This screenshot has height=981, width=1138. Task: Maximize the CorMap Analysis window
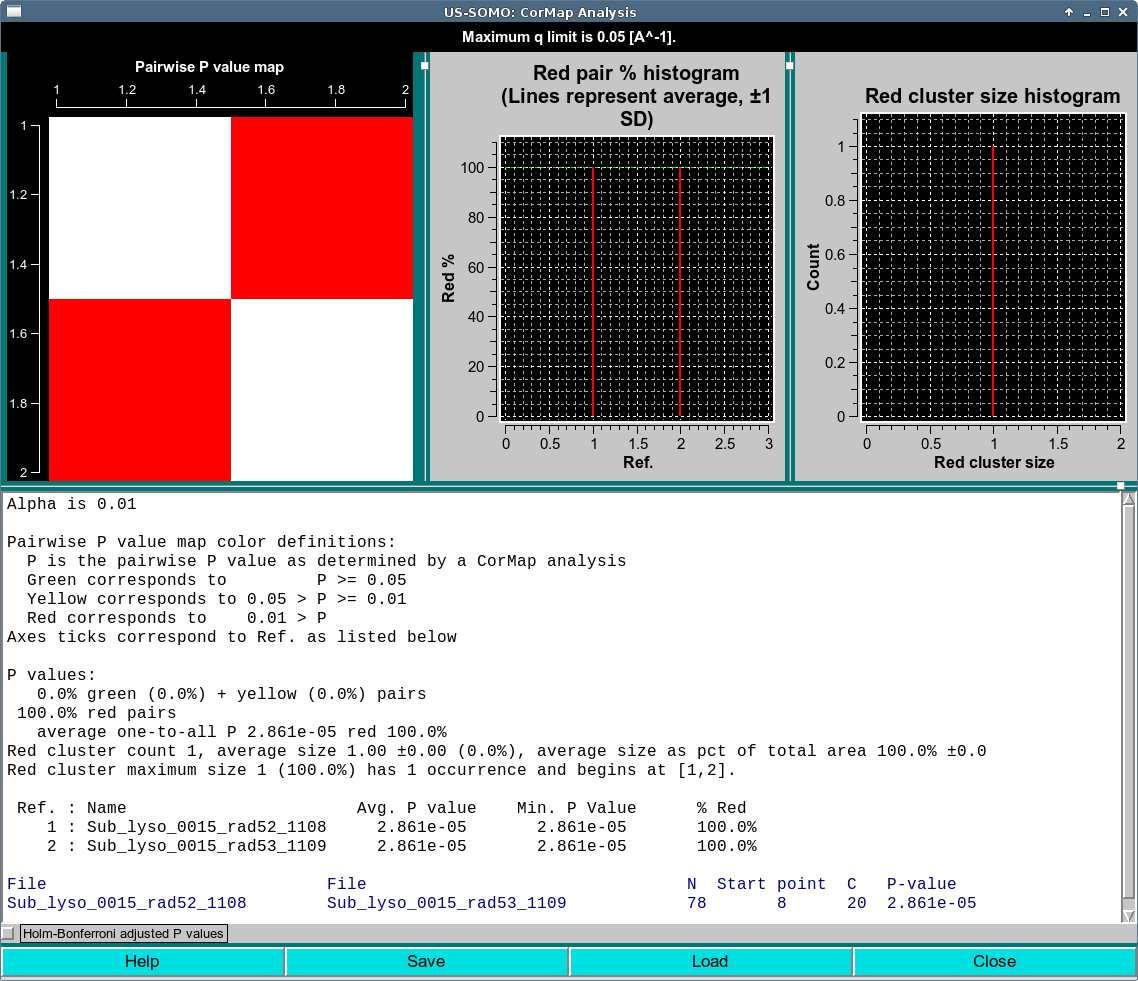(x=1105, y=12)
